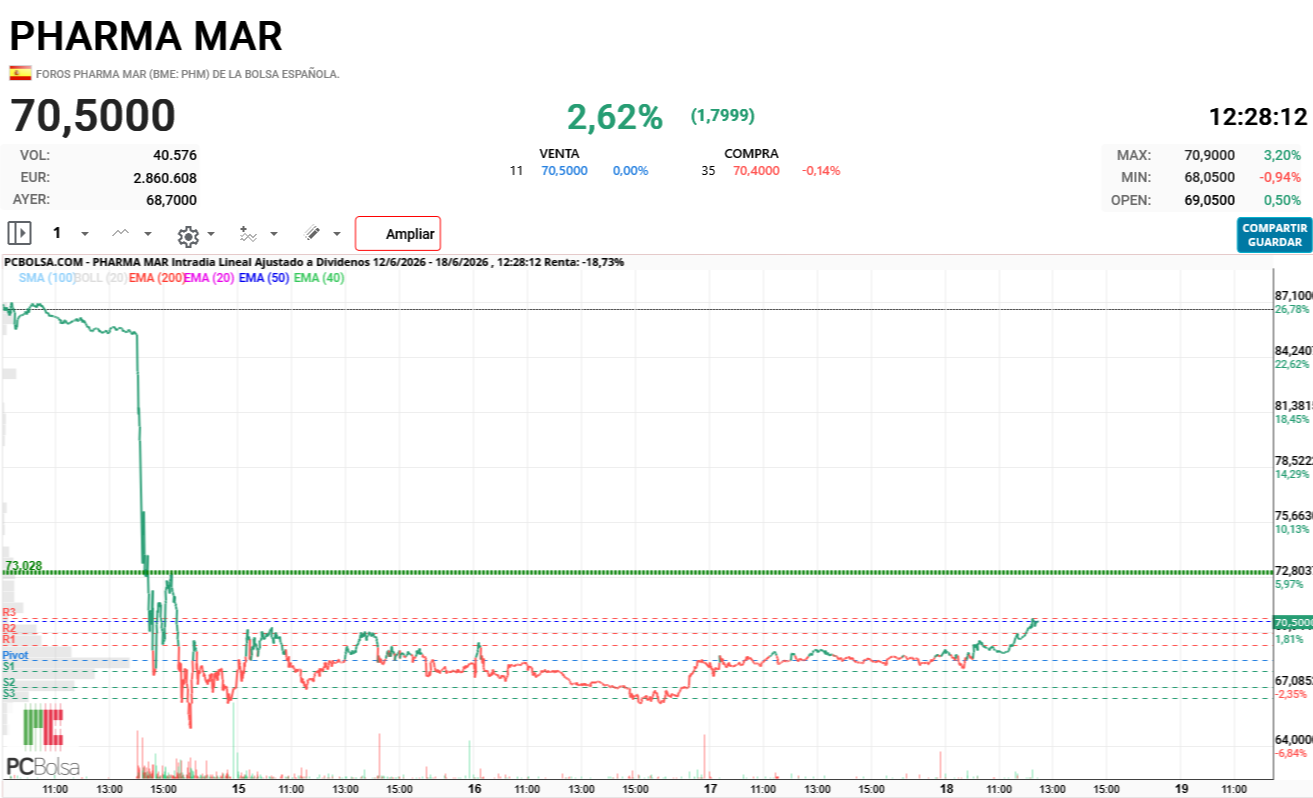
Task: Click the PHARMA MAR title
Action: [146, 36]
